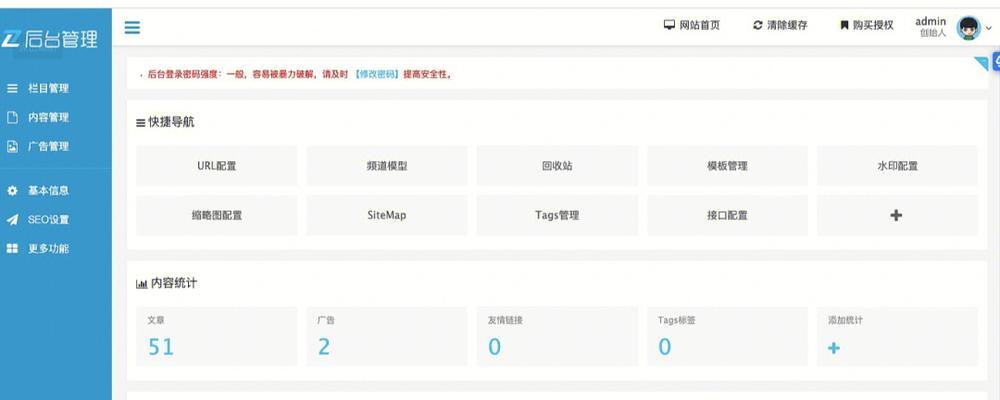Image resolution: width=1000 pixels, height=400 pixels.
Task: Toggle sidebar with the hamburger menu icon
Action: 132,27
